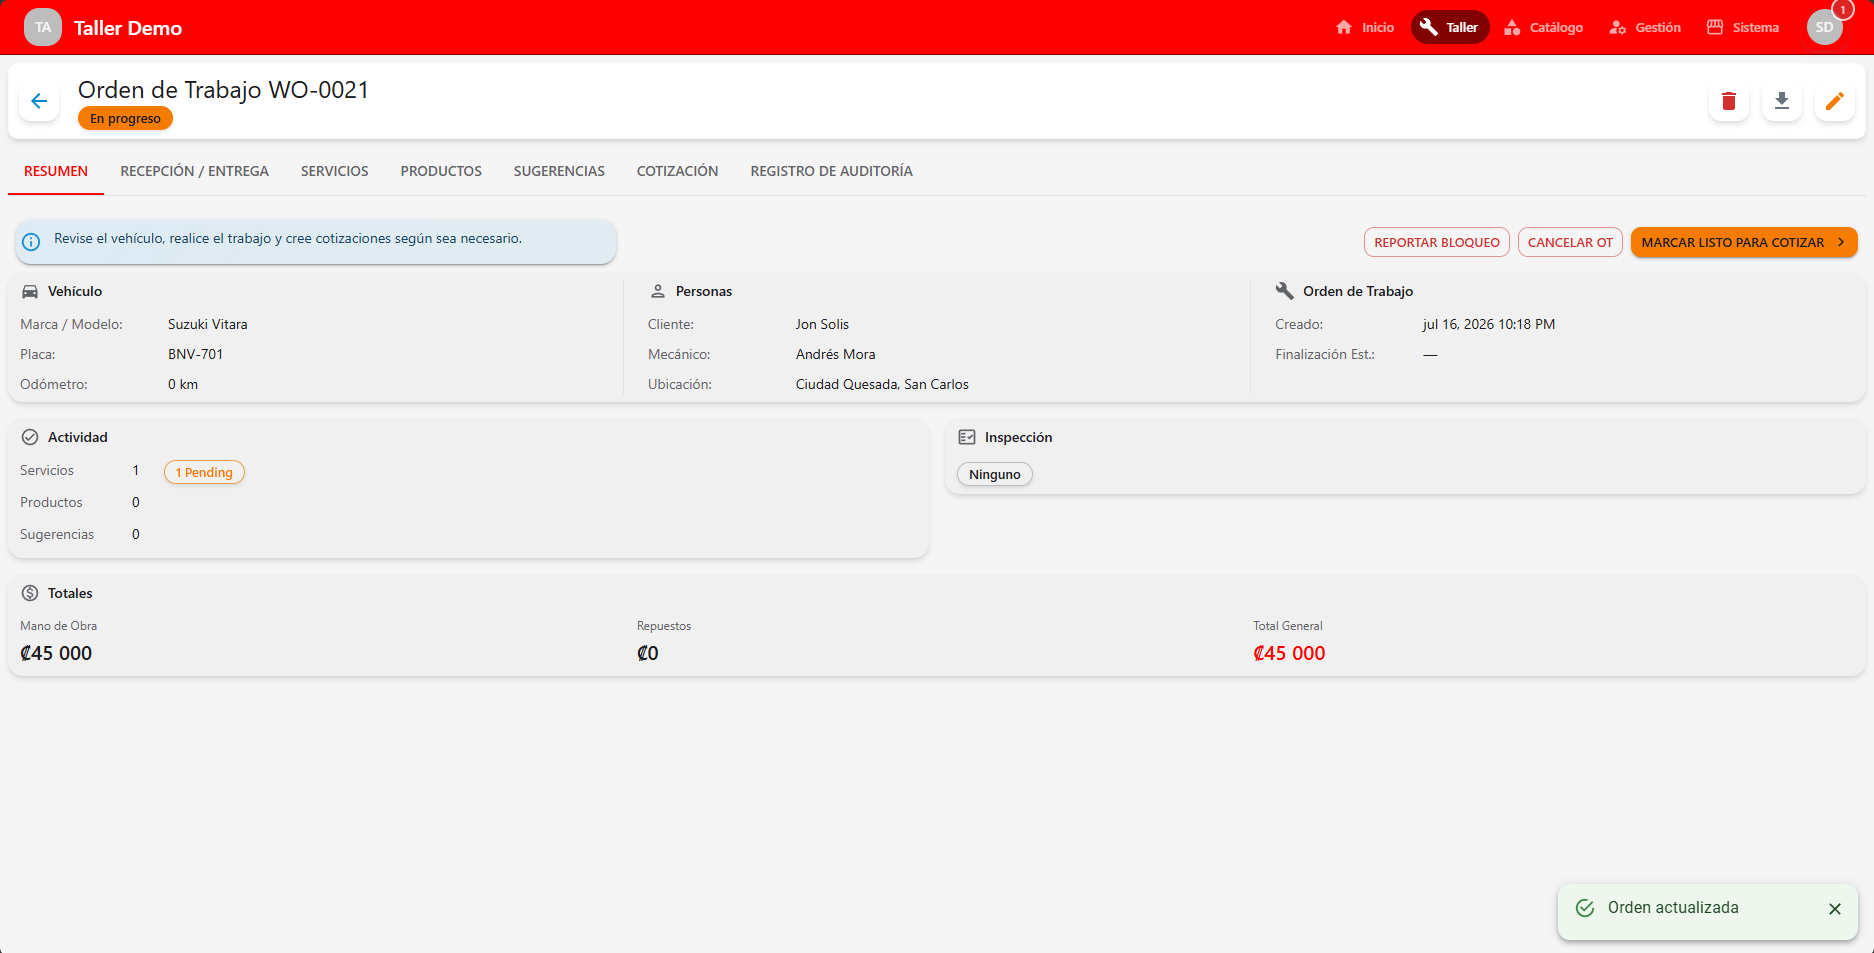Click the notification badge on avatar

pos(1843,10)
